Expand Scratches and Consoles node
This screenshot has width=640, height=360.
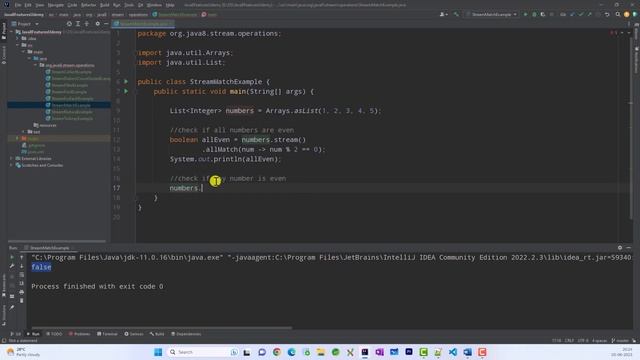11,165
